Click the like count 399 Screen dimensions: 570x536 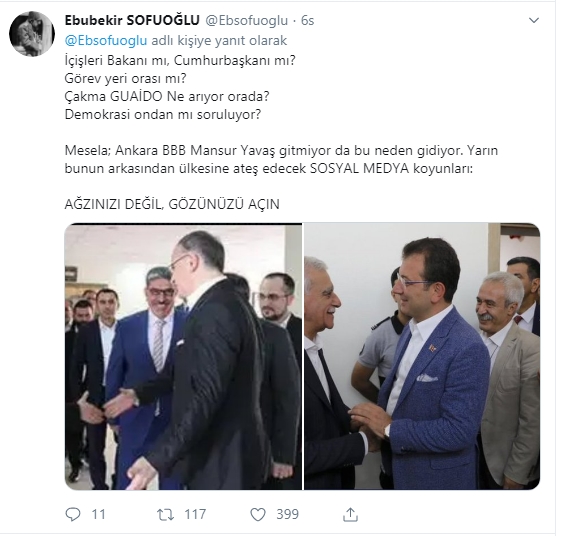tap(288, 515)
